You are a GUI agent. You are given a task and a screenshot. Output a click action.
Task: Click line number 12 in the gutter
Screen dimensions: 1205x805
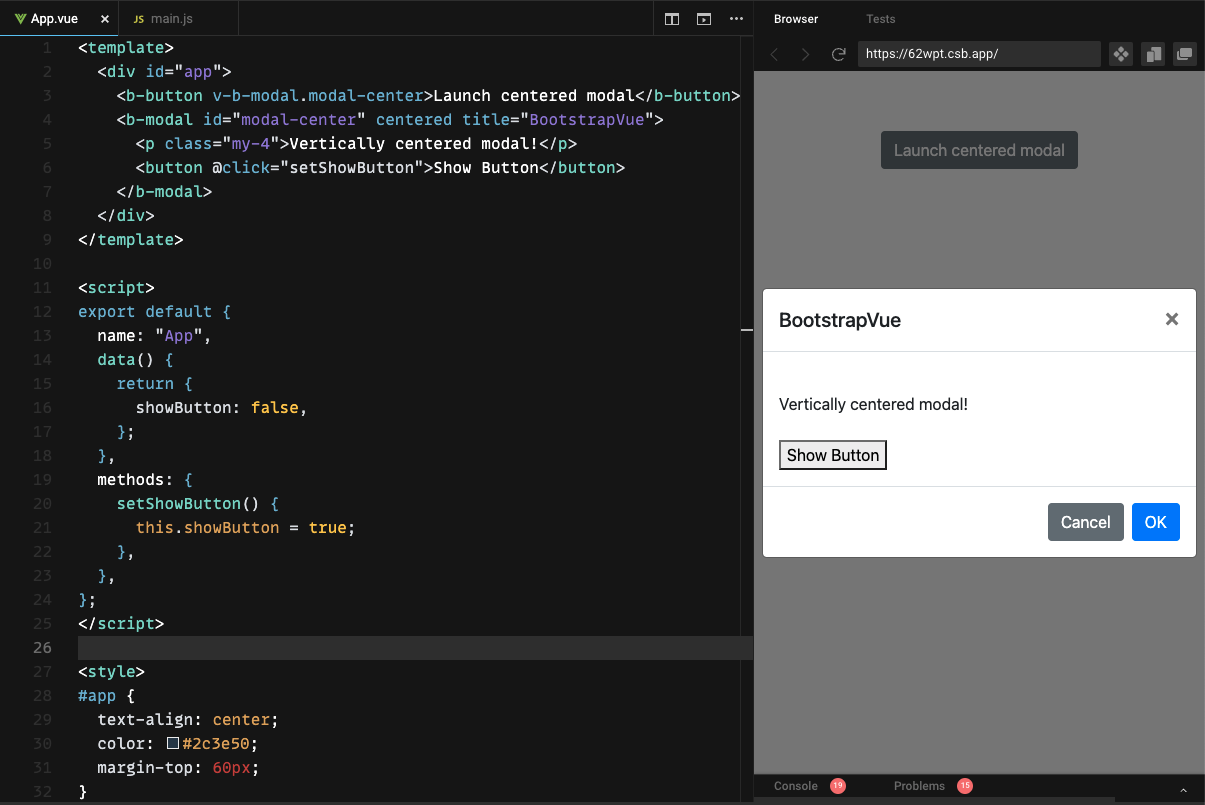click(42, 312)
